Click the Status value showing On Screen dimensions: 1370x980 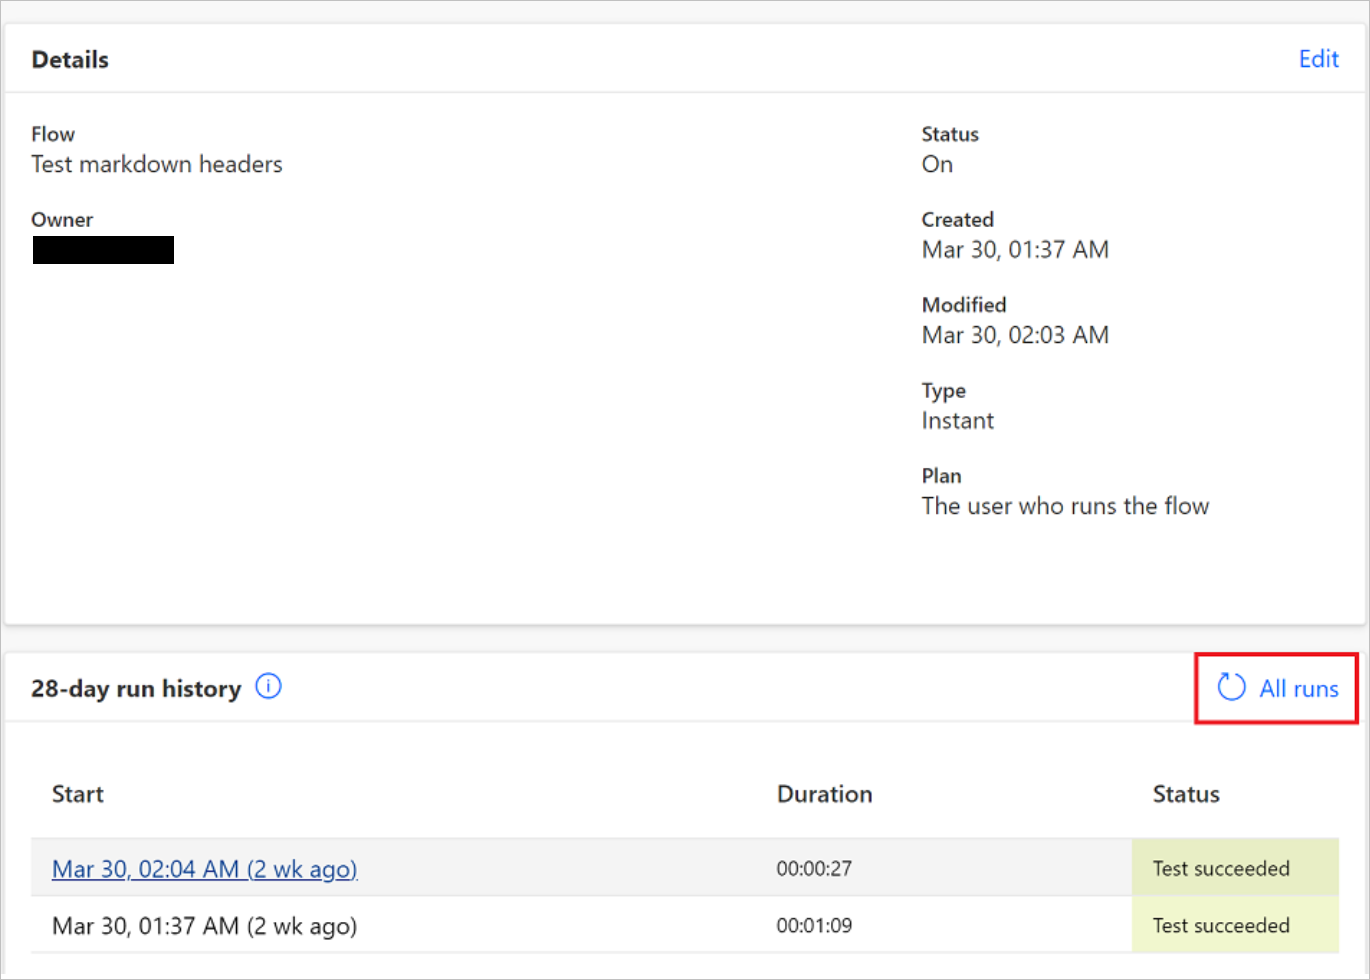point(936,164)
